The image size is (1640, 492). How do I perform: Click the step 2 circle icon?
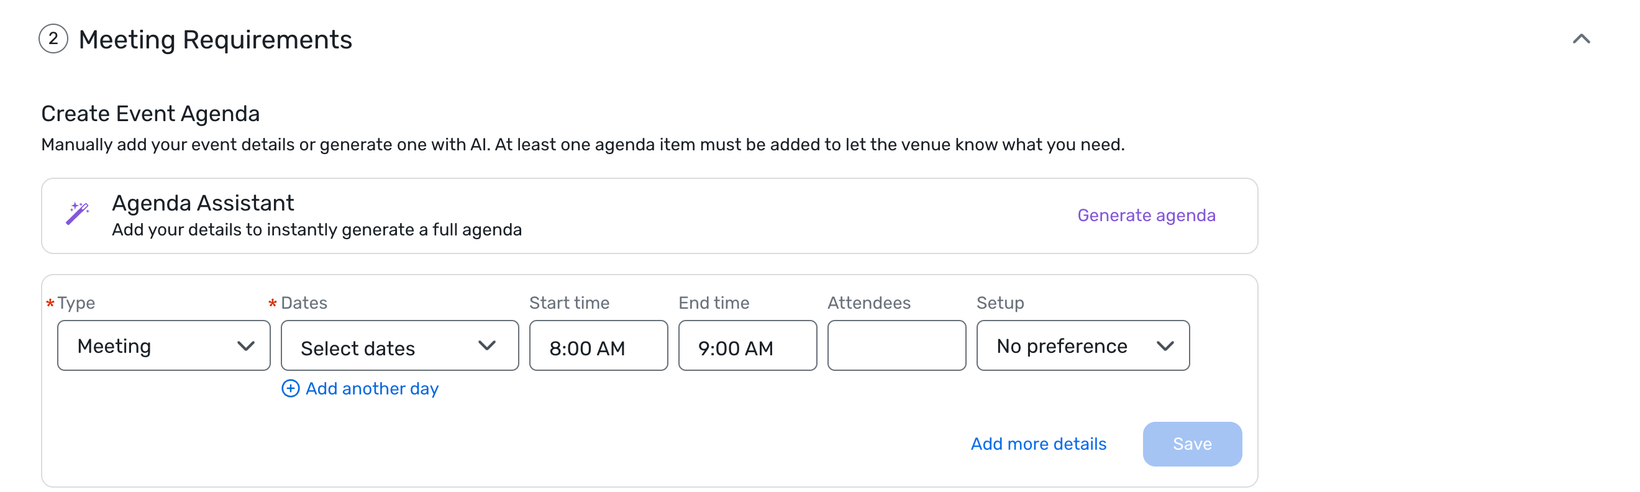53,39
